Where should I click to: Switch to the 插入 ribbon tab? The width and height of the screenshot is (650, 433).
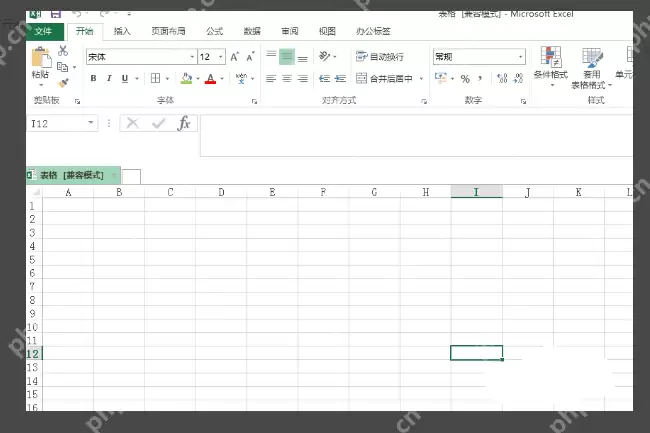pos(122,31)
